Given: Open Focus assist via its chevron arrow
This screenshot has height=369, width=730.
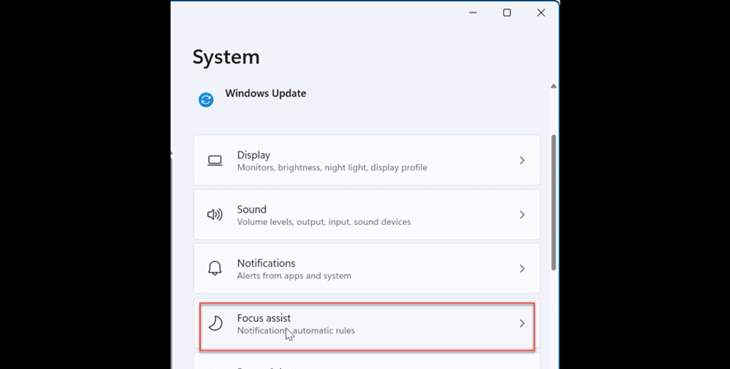Looking at the screenshot, I should coord(522,323).
